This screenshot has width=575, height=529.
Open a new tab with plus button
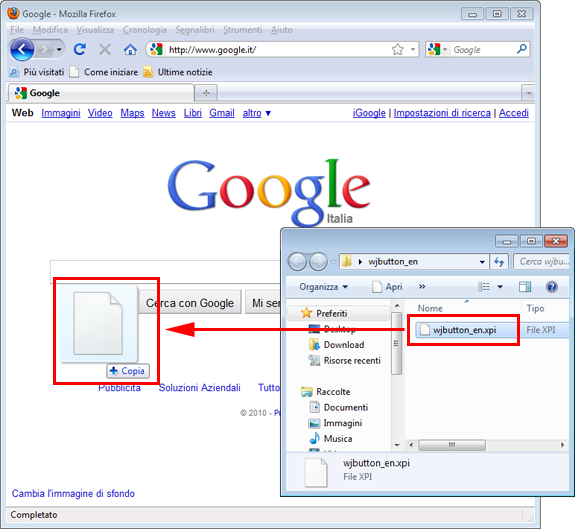pos(206,93)
